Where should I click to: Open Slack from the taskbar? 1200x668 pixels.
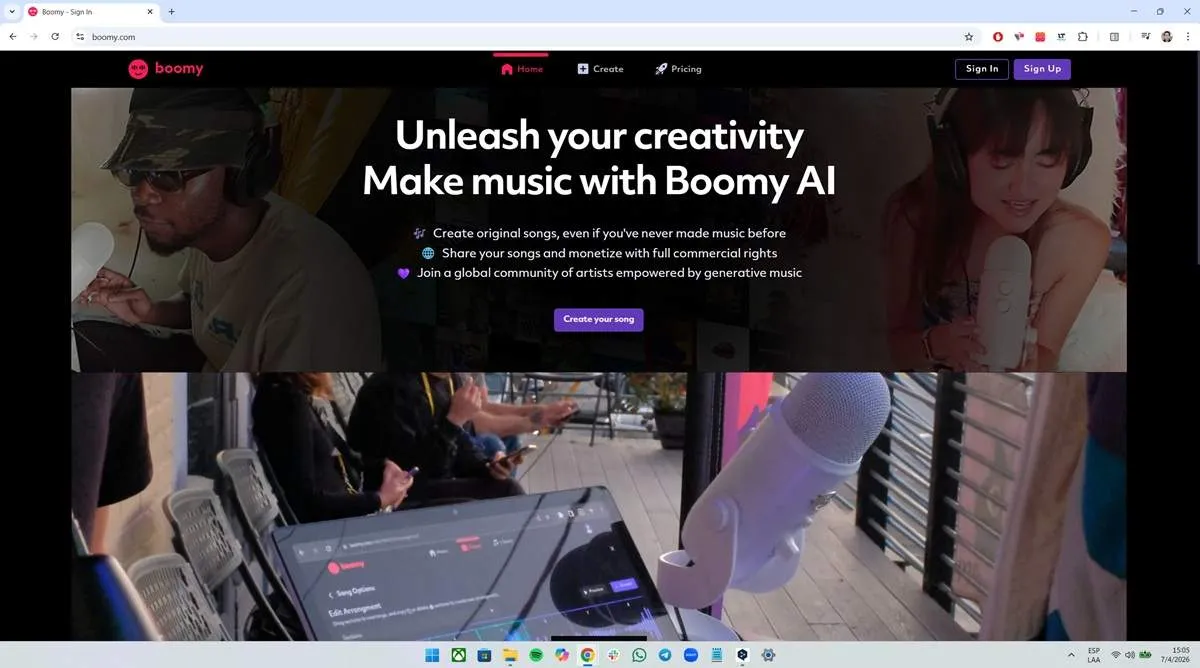[x=613, y=655]
